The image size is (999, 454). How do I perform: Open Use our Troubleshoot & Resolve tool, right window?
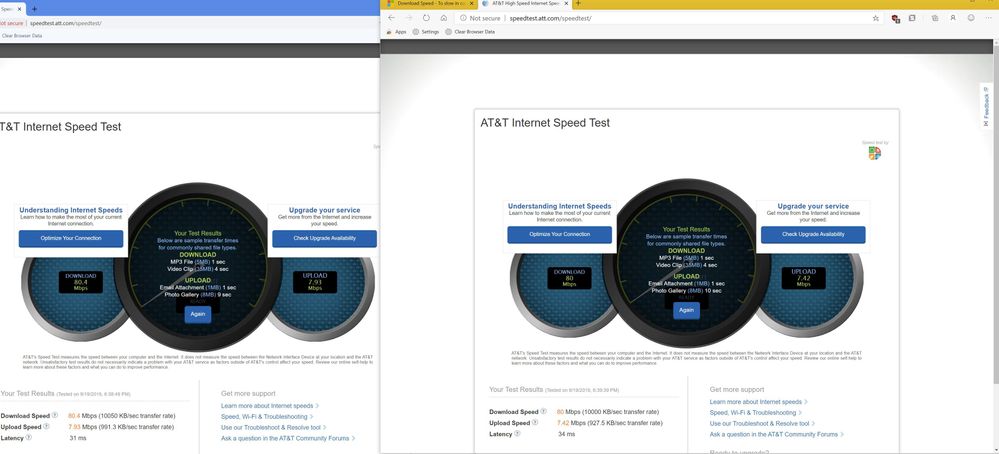pos(762,423)
